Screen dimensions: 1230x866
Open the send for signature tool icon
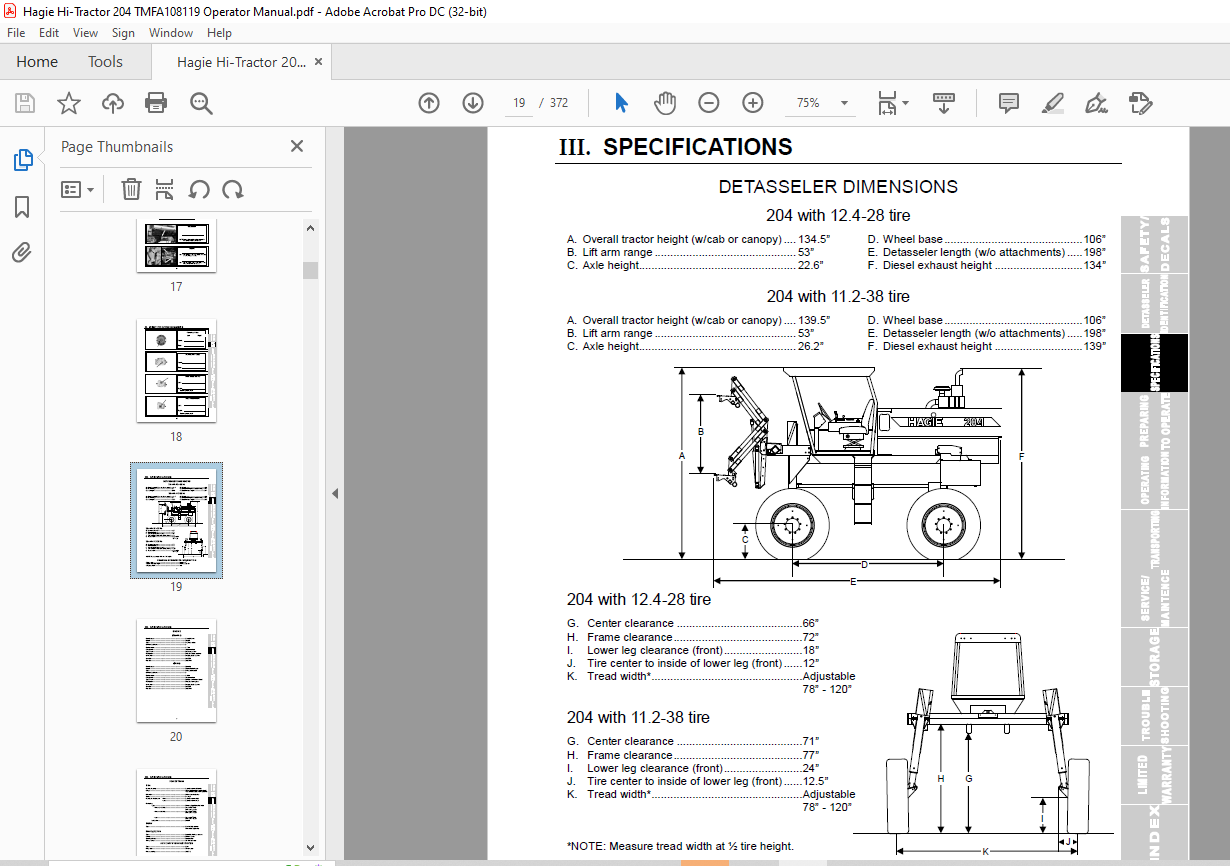pyautogui.click(x=1140, y=103)
